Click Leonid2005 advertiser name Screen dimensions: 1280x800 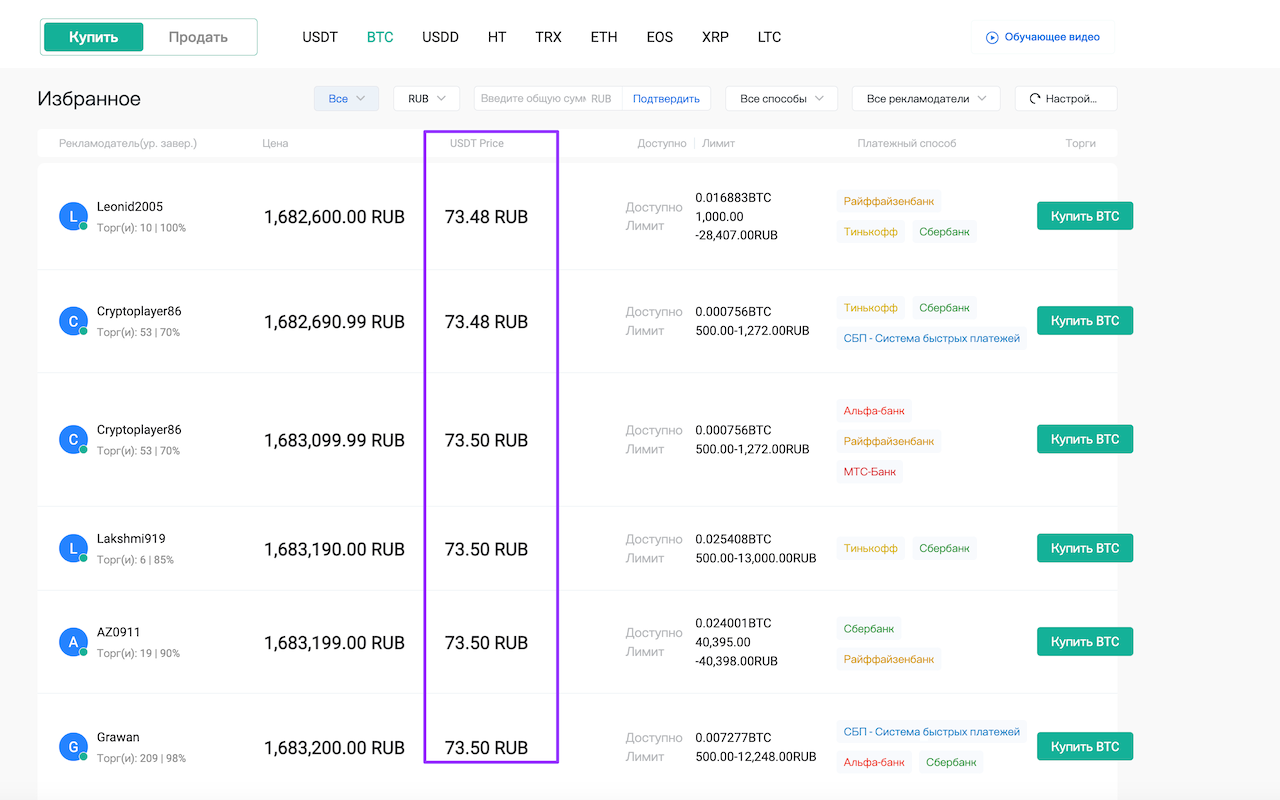click(x=130, y=207)
